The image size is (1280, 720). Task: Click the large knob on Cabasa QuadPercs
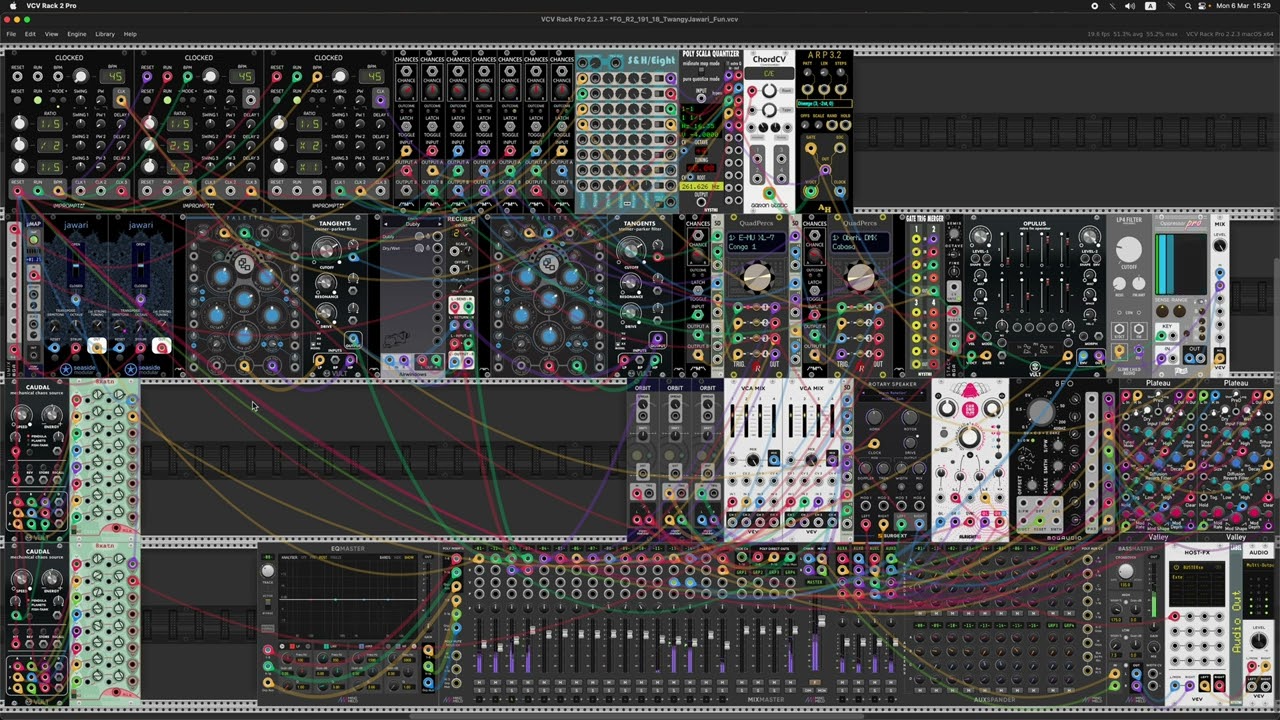point(860,277)
